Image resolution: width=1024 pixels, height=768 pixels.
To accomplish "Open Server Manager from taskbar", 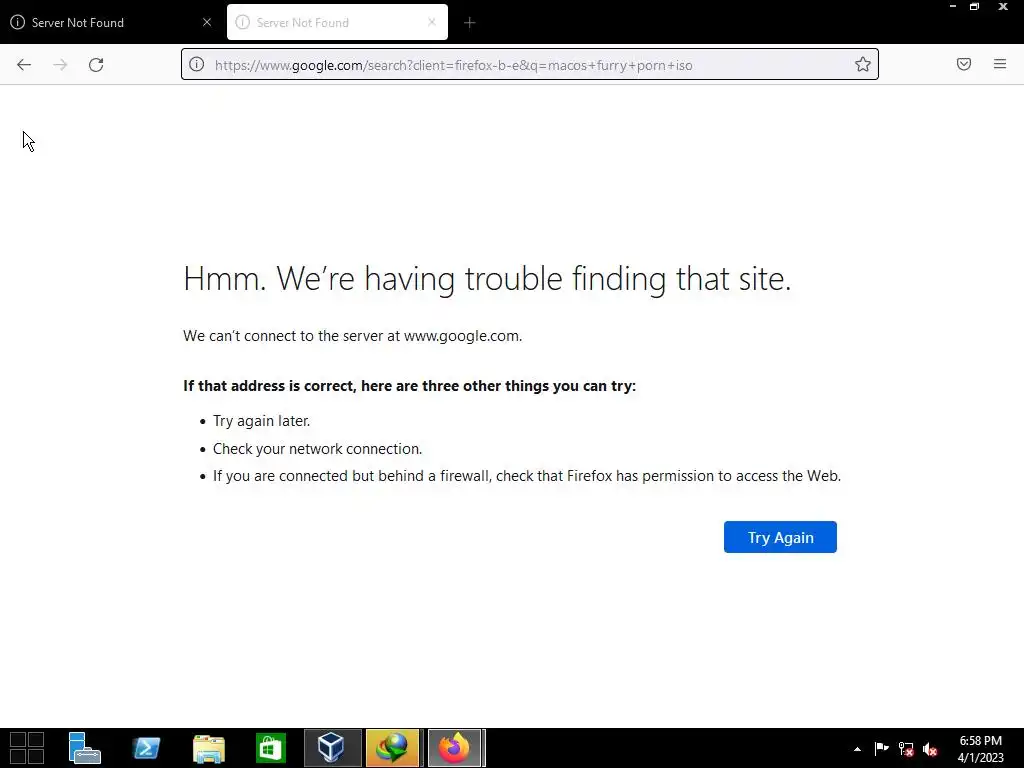I will 84,748.
